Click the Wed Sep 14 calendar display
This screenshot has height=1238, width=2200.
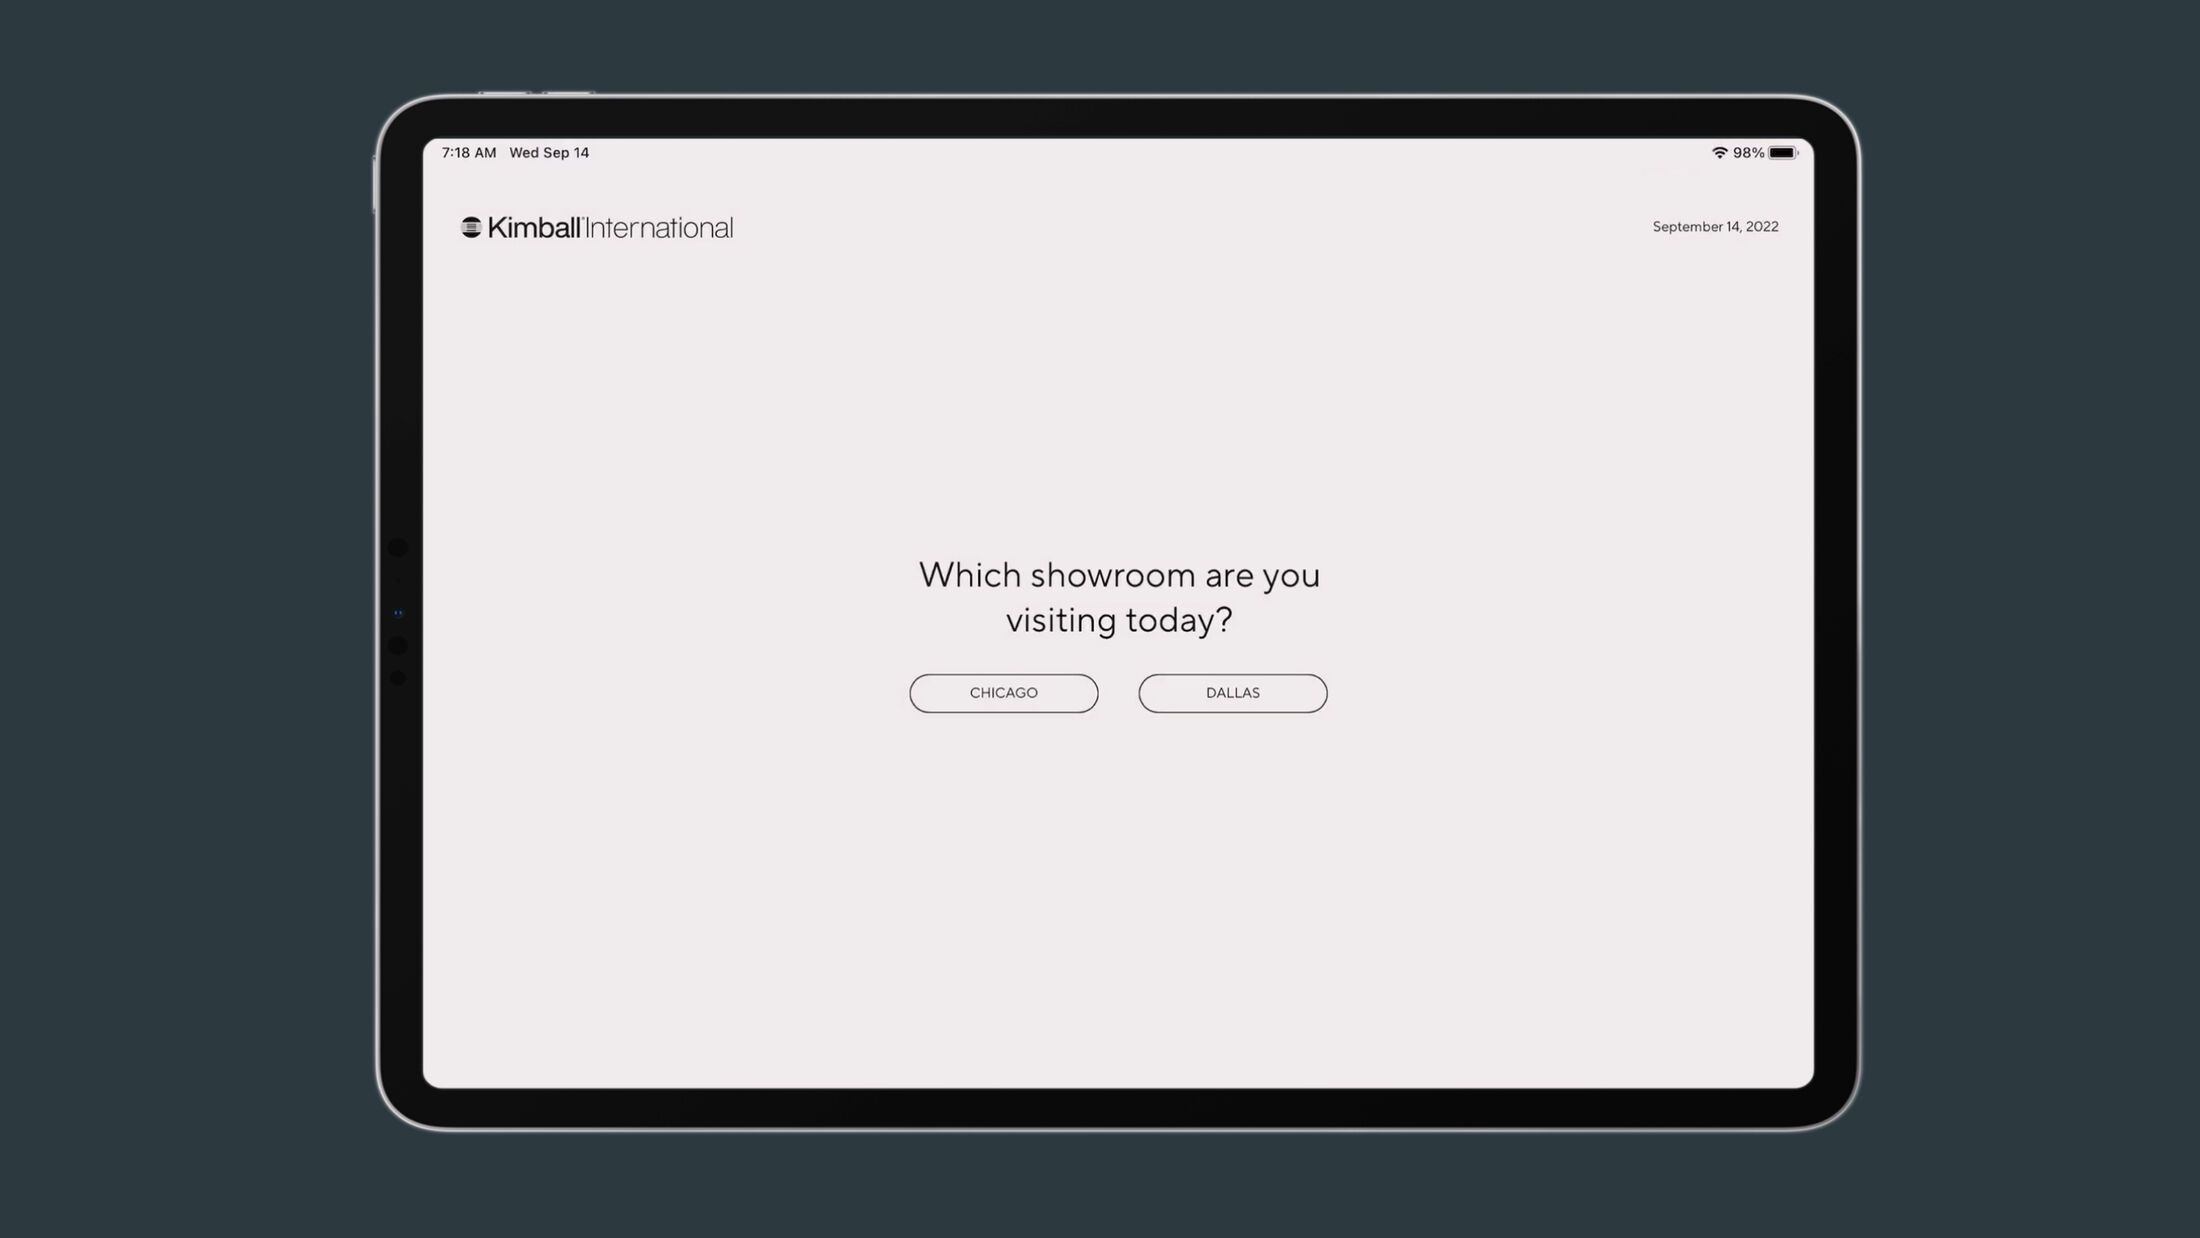[x=550, y=151]
